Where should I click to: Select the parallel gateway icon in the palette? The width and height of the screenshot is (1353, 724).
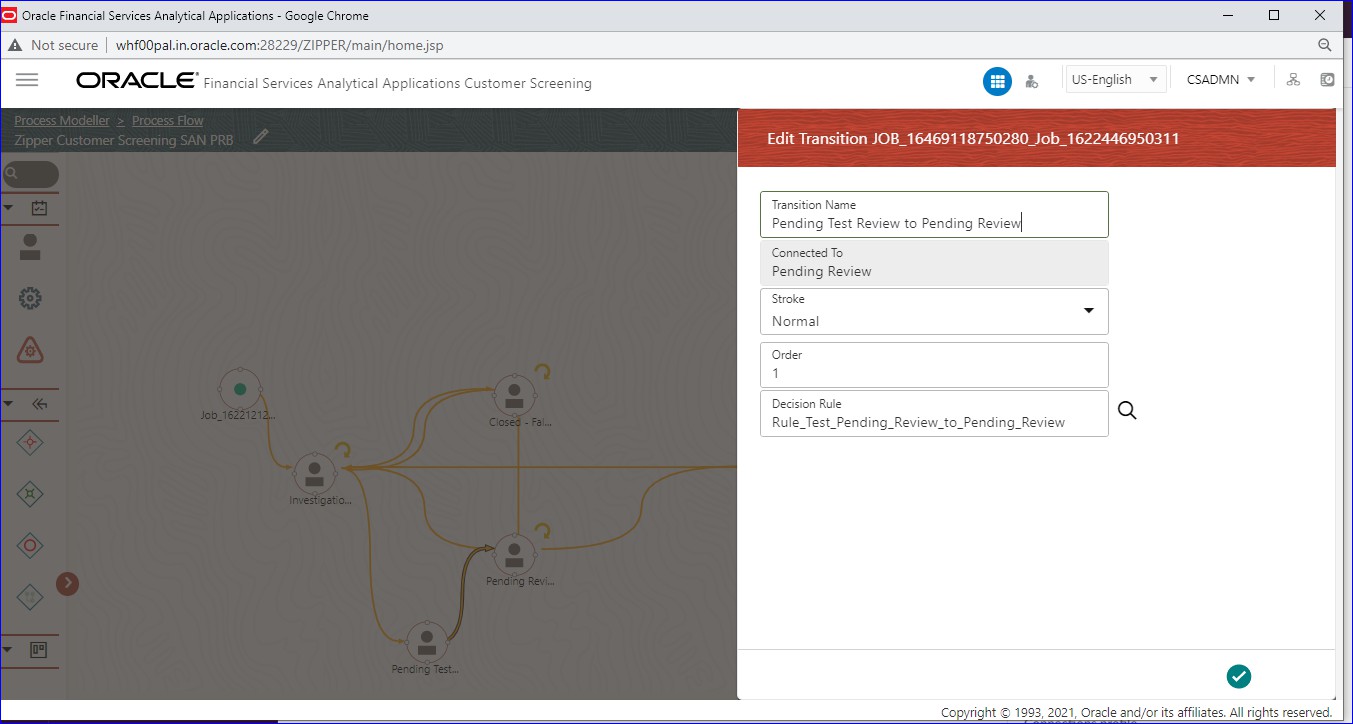[x=30, y=493]
